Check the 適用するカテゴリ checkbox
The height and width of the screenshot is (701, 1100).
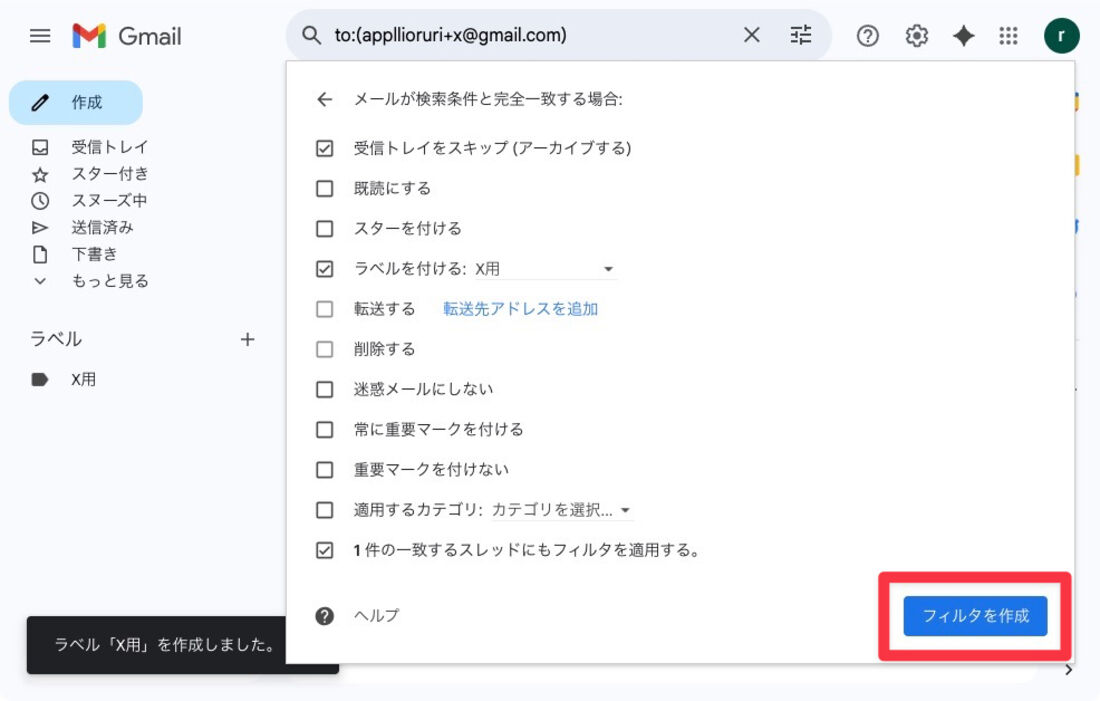point(324,509)
